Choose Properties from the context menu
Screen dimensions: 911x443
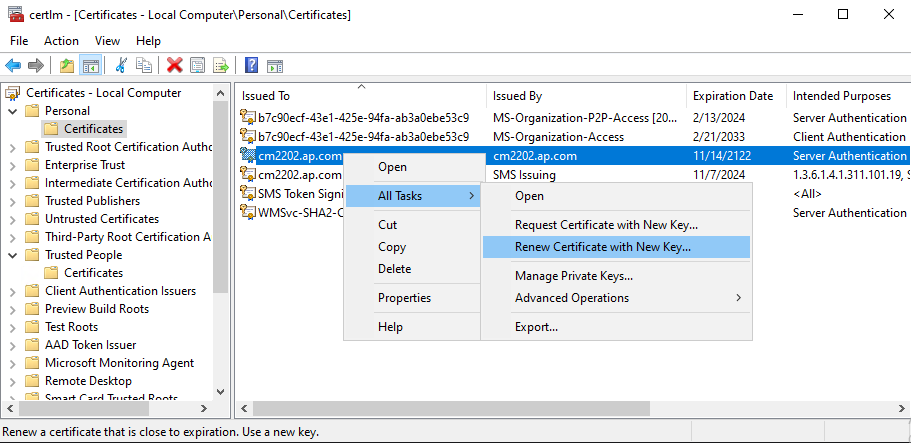(412, 298)
